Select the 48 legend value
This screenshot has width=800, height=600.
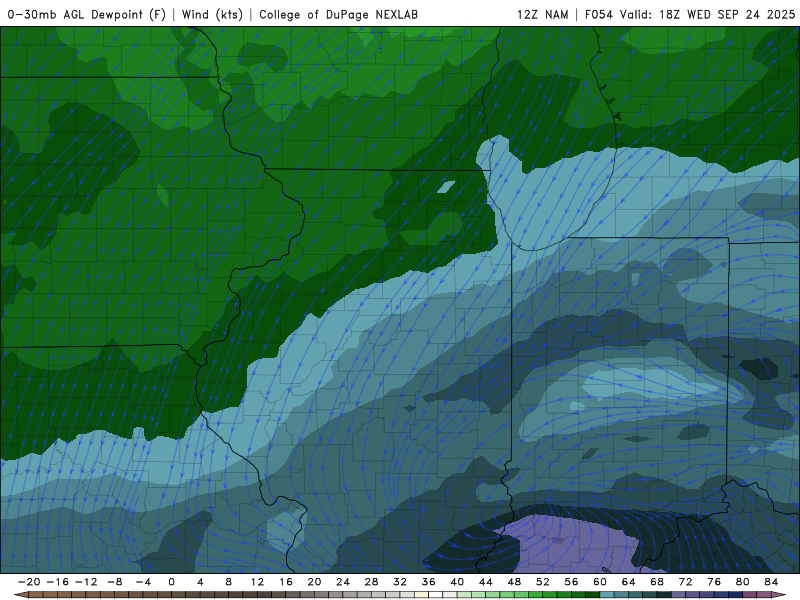[x=514, y=582]
